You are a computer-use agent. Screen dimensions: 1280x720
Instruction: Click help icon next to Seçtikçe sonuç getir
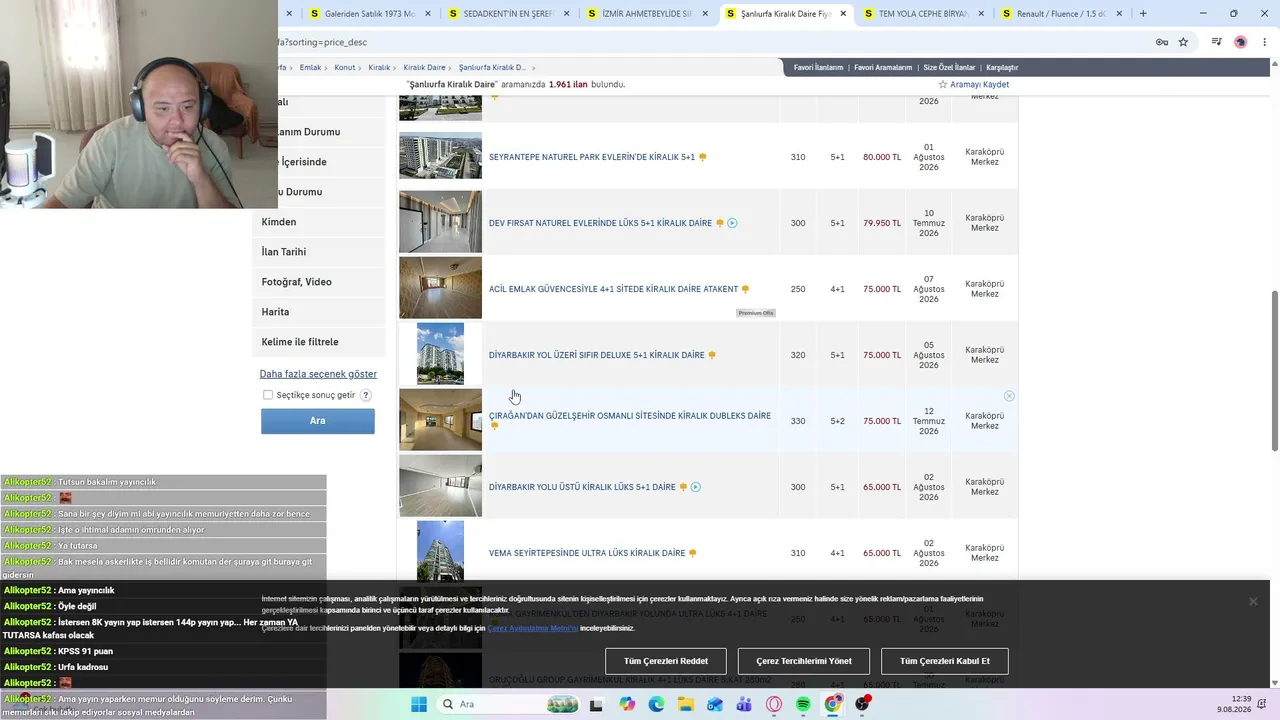366,395
